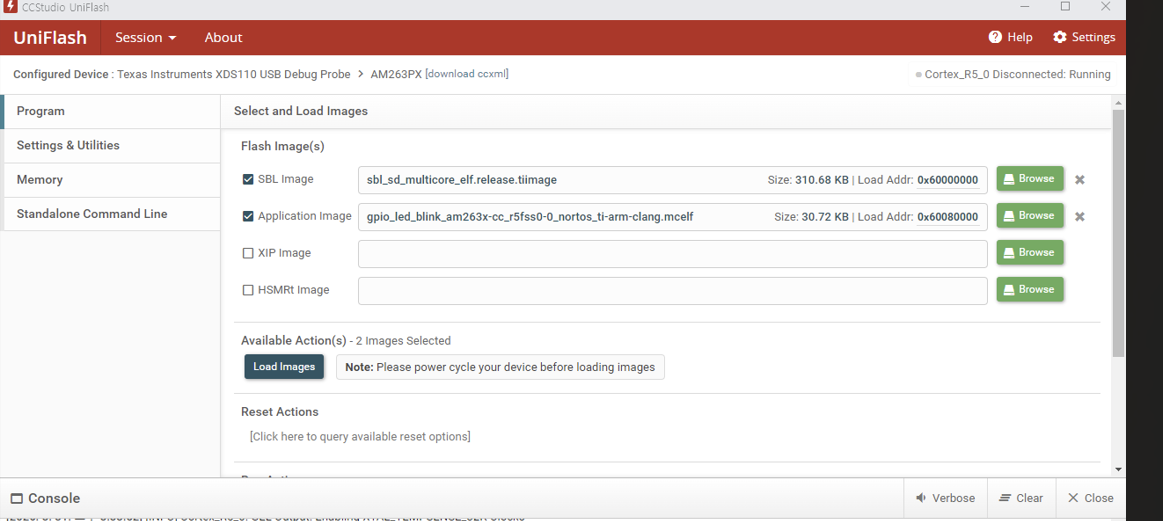Uncheck the Application Image checkbox
The height and width of the screenshot is (521, 1163).
(248, 216)
